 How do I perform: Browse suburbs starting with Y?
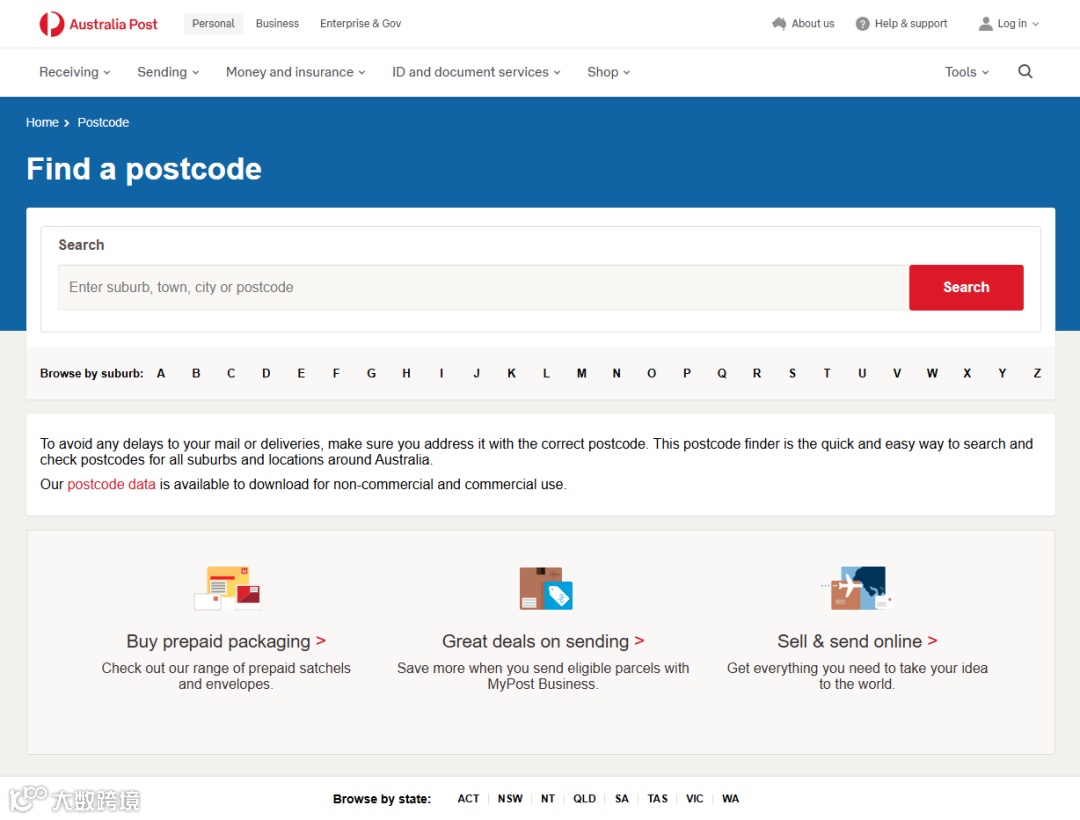coord(1002,373)
